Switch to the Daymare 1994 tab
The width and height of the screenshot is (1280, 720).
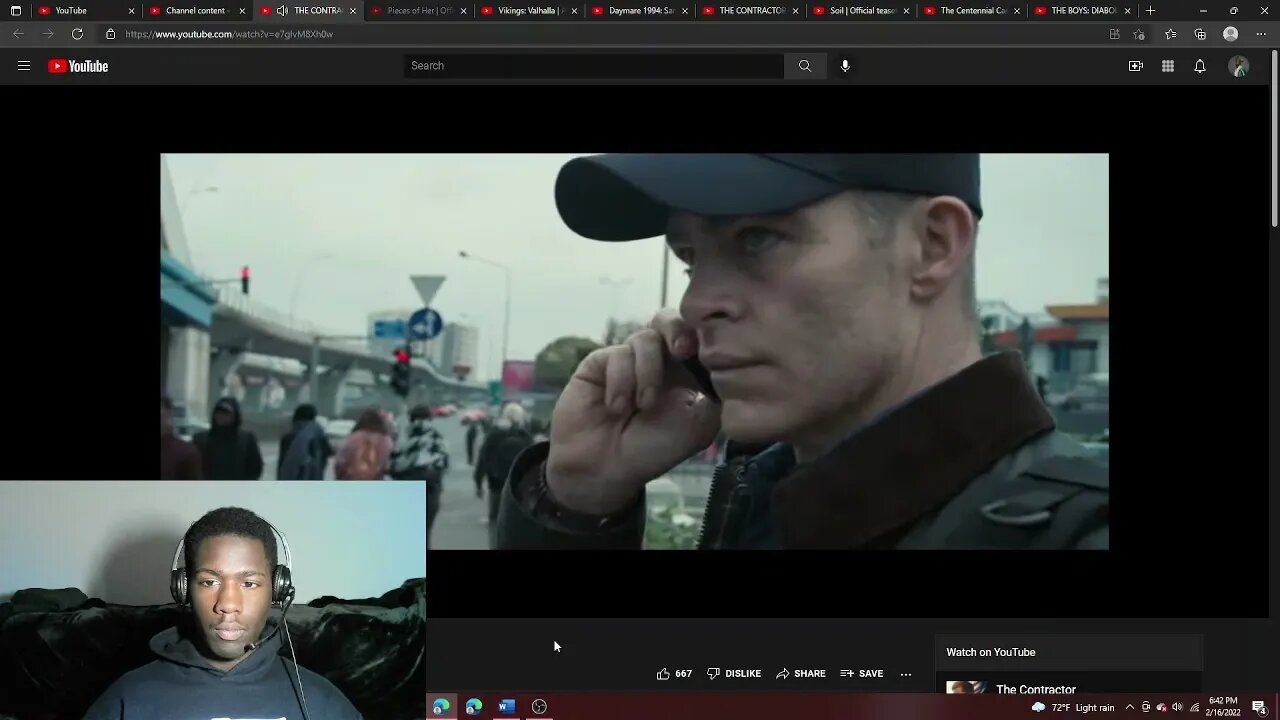pyautogui.click(x=640, y=10)
